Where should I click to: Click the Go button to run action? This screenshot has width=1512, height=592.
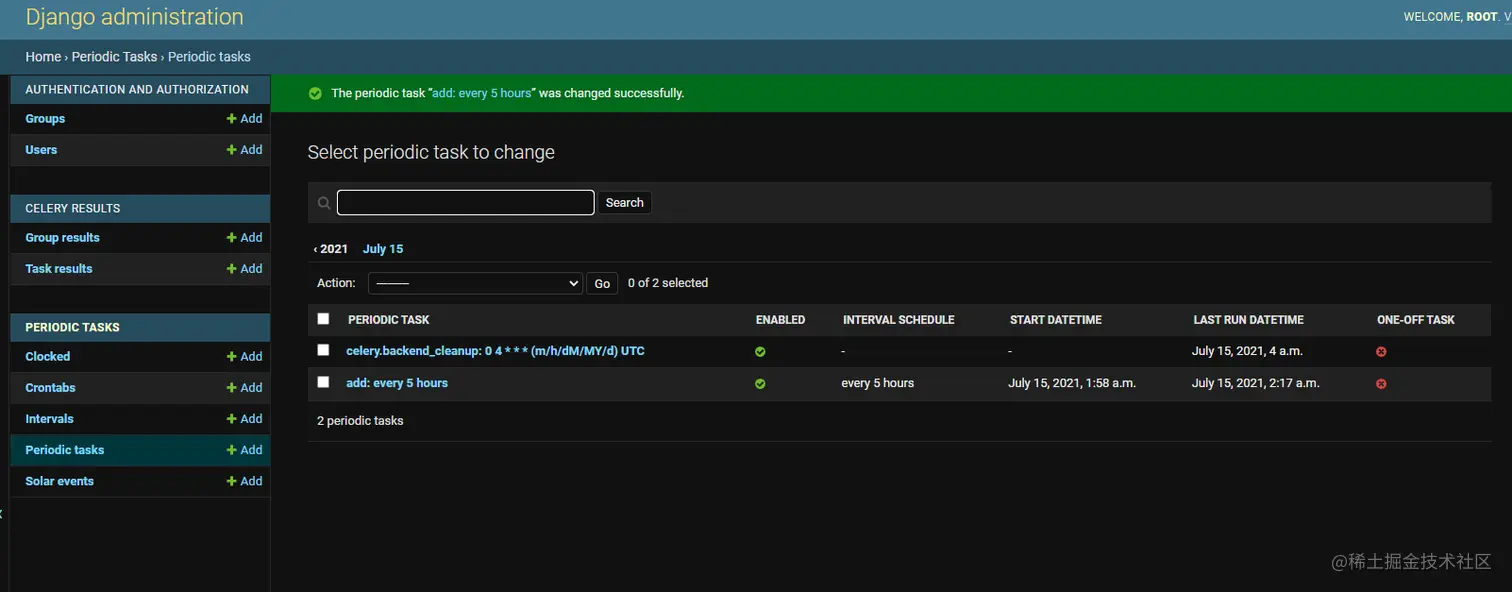[602, 283]
